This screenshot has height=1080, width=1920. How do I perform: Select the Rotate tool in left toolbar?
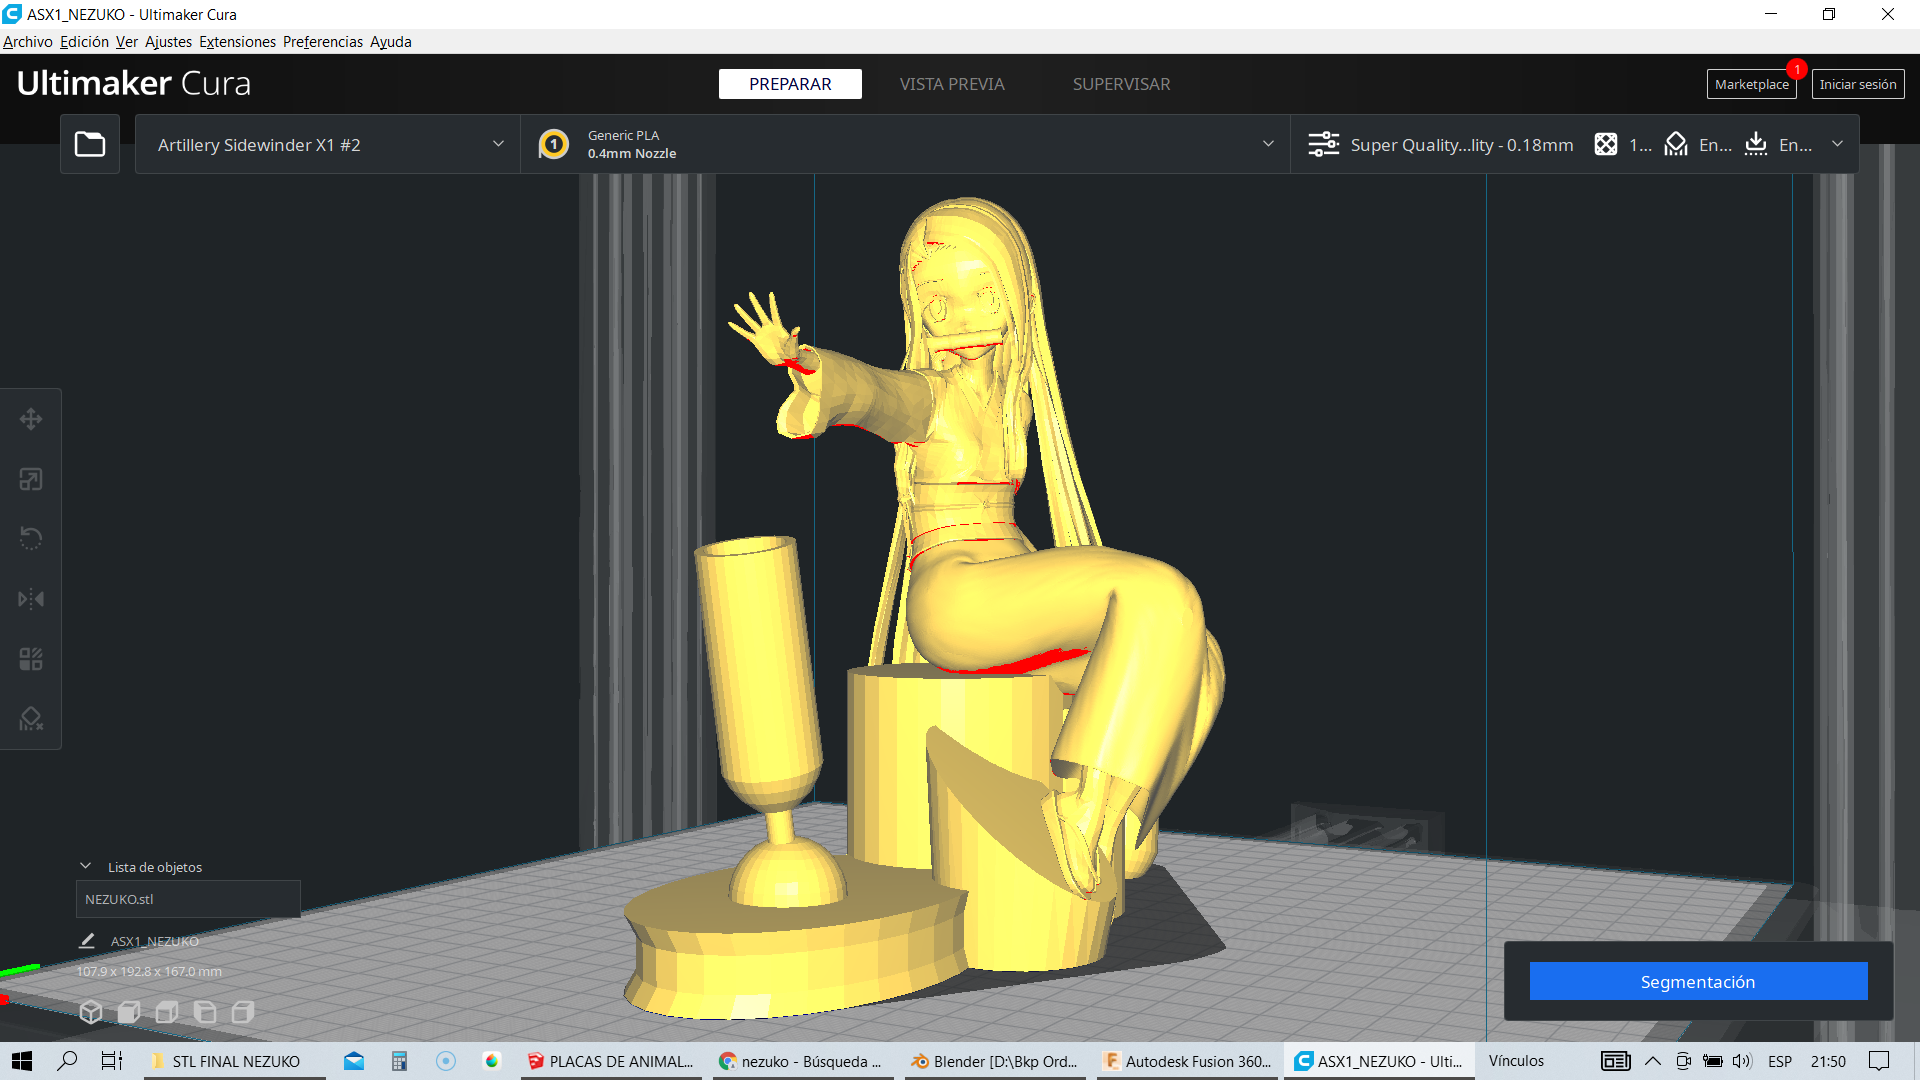click(x=31, y=539)
